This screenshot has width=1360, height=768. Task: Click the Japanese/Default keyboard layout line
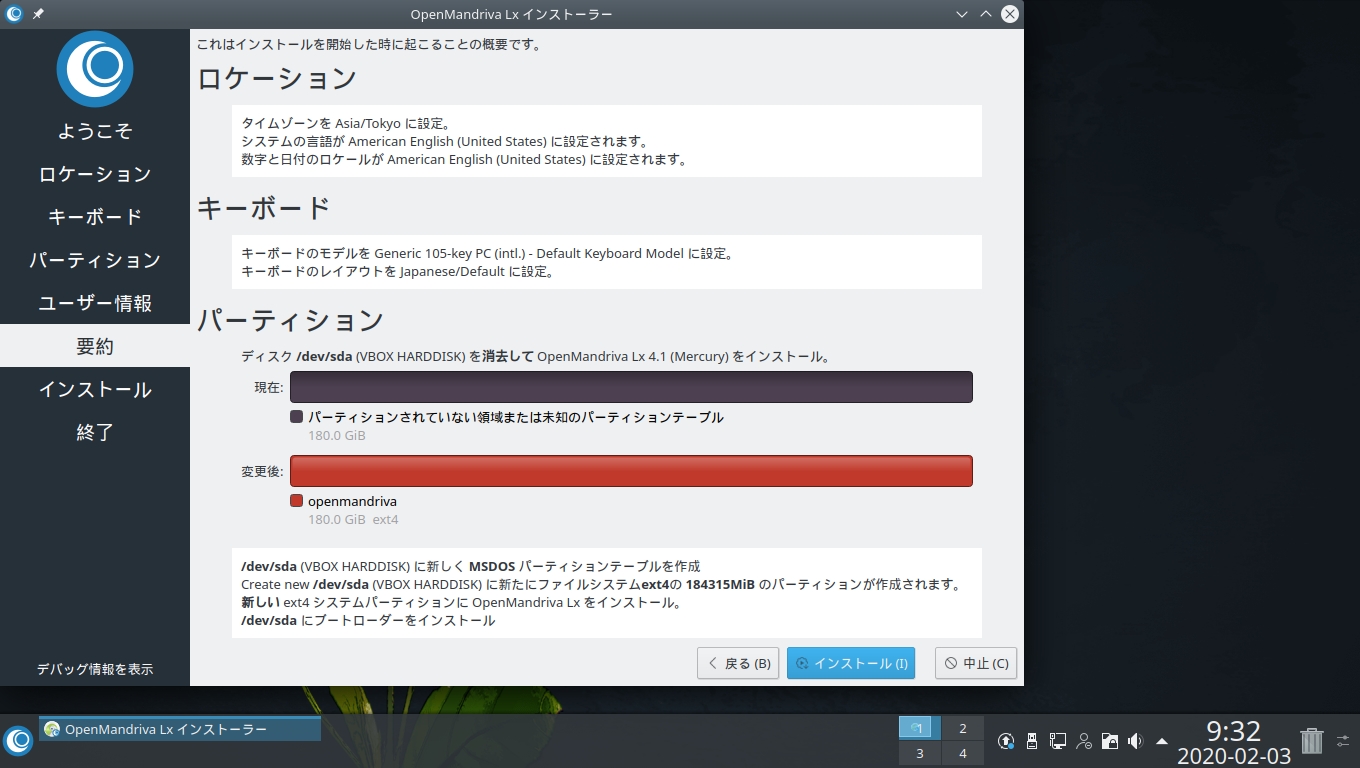(397, 272)
